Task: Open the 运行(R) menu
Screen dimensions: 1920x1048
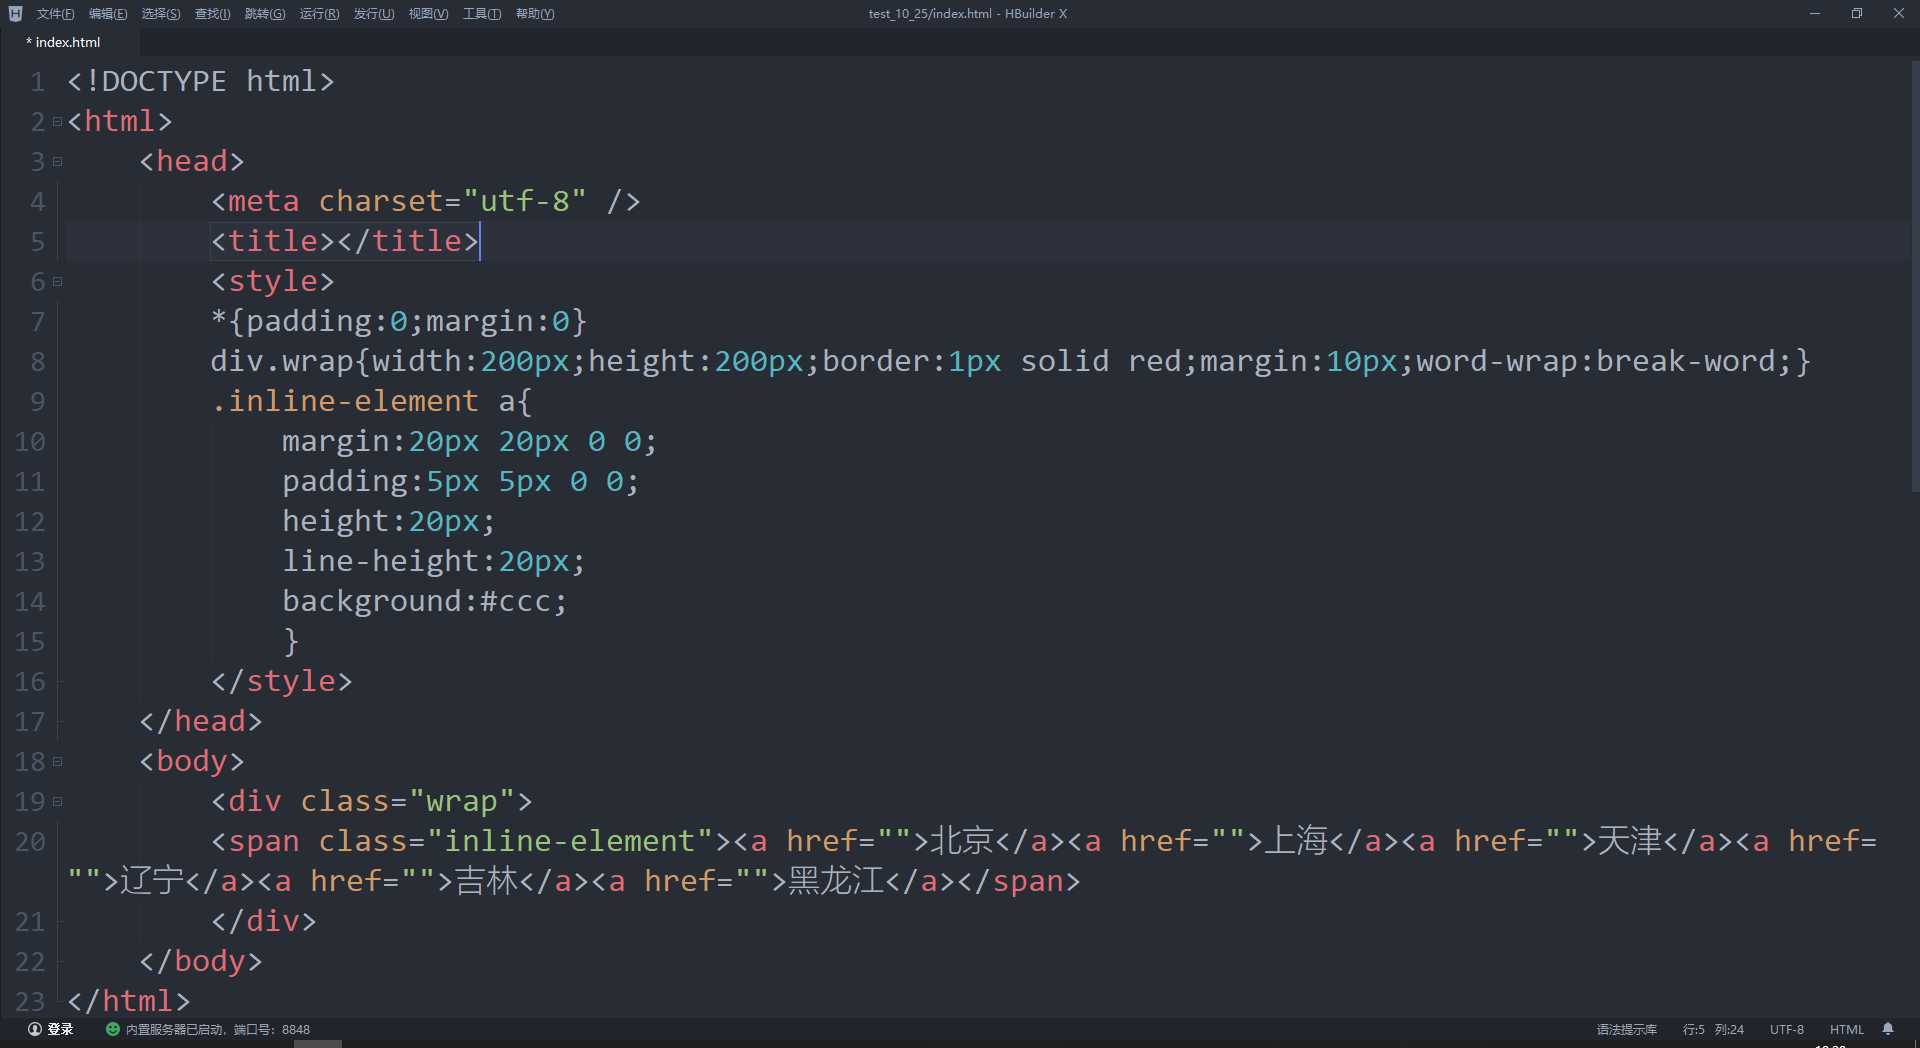Action: coord(319,14)
